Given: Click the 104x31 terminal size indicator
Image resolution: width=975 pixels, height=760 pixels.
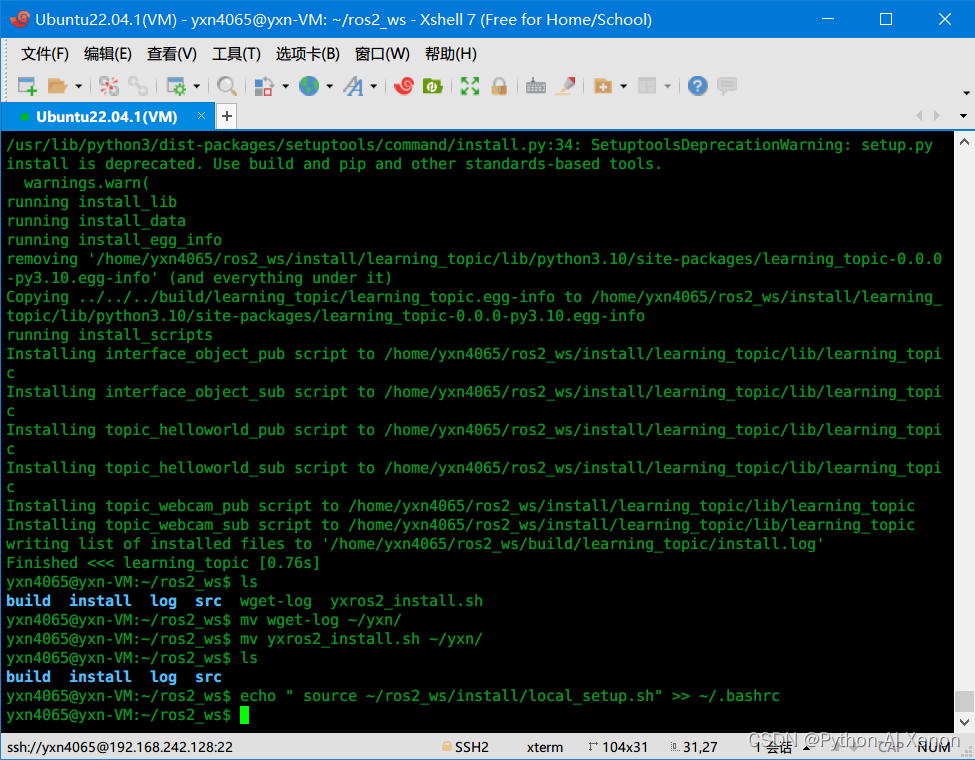Looking at the screenshot, I should tap(618, 747).
